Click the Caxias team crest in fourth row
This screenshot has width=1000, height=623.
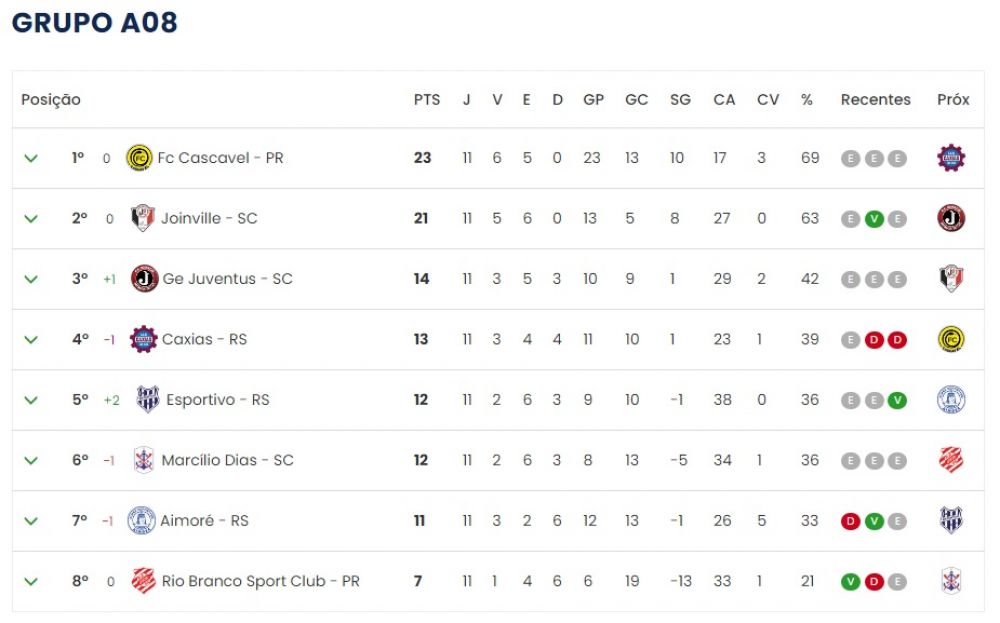143,339
